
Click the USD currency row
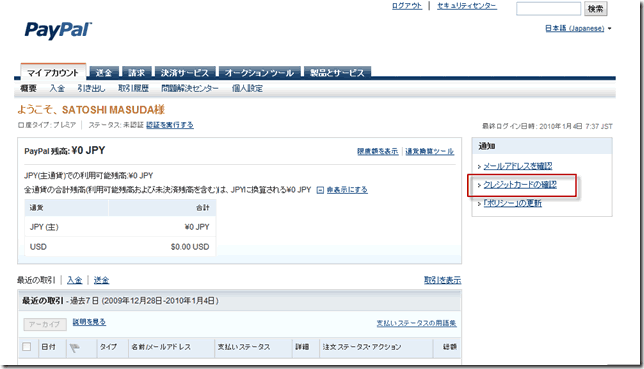click(120, 247)
